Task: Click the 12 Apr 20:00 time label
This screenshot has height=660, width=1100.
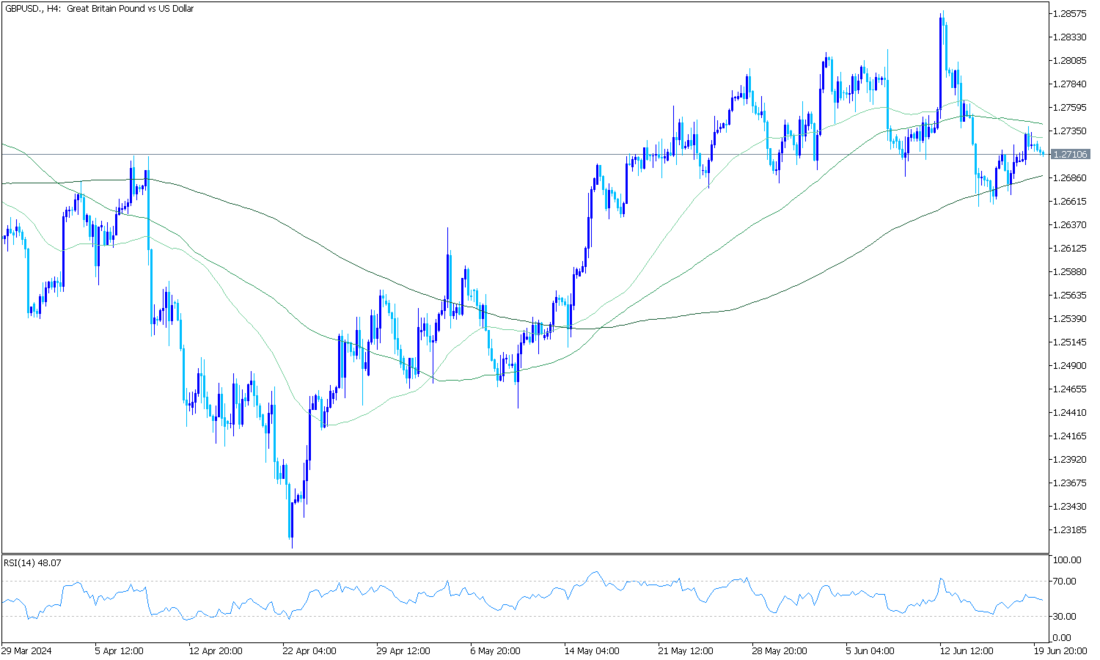Action: 216,652
